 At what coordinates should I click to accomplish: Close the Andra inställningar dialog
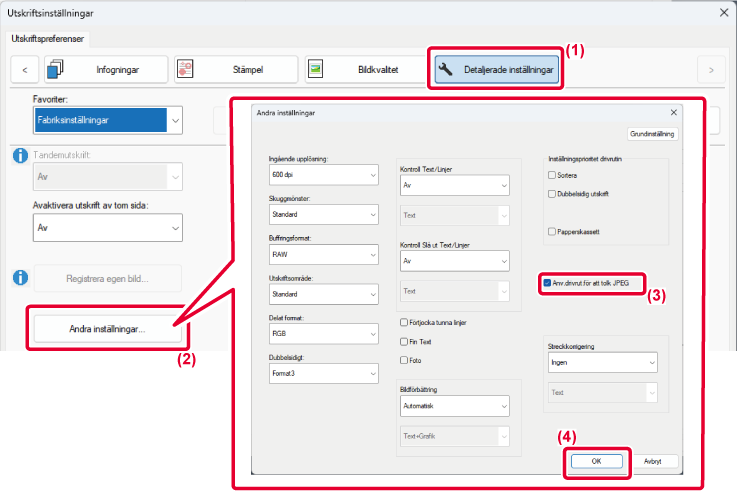pyautogui.click(x=673, y=114)
